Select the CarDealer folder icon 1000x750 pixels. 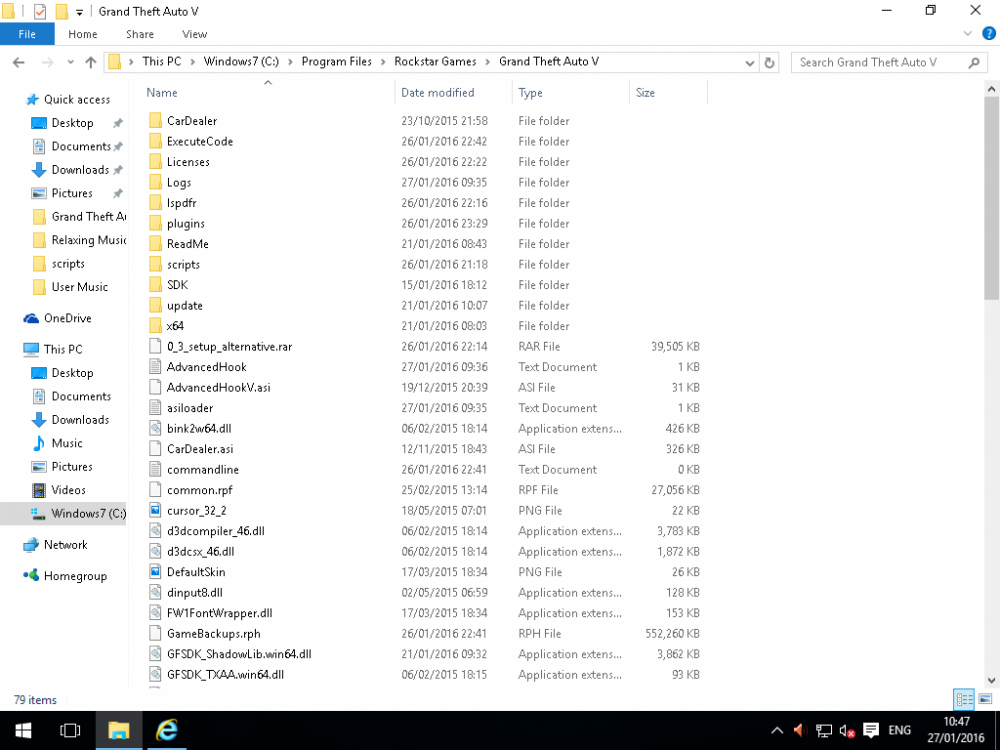point(155,121)
